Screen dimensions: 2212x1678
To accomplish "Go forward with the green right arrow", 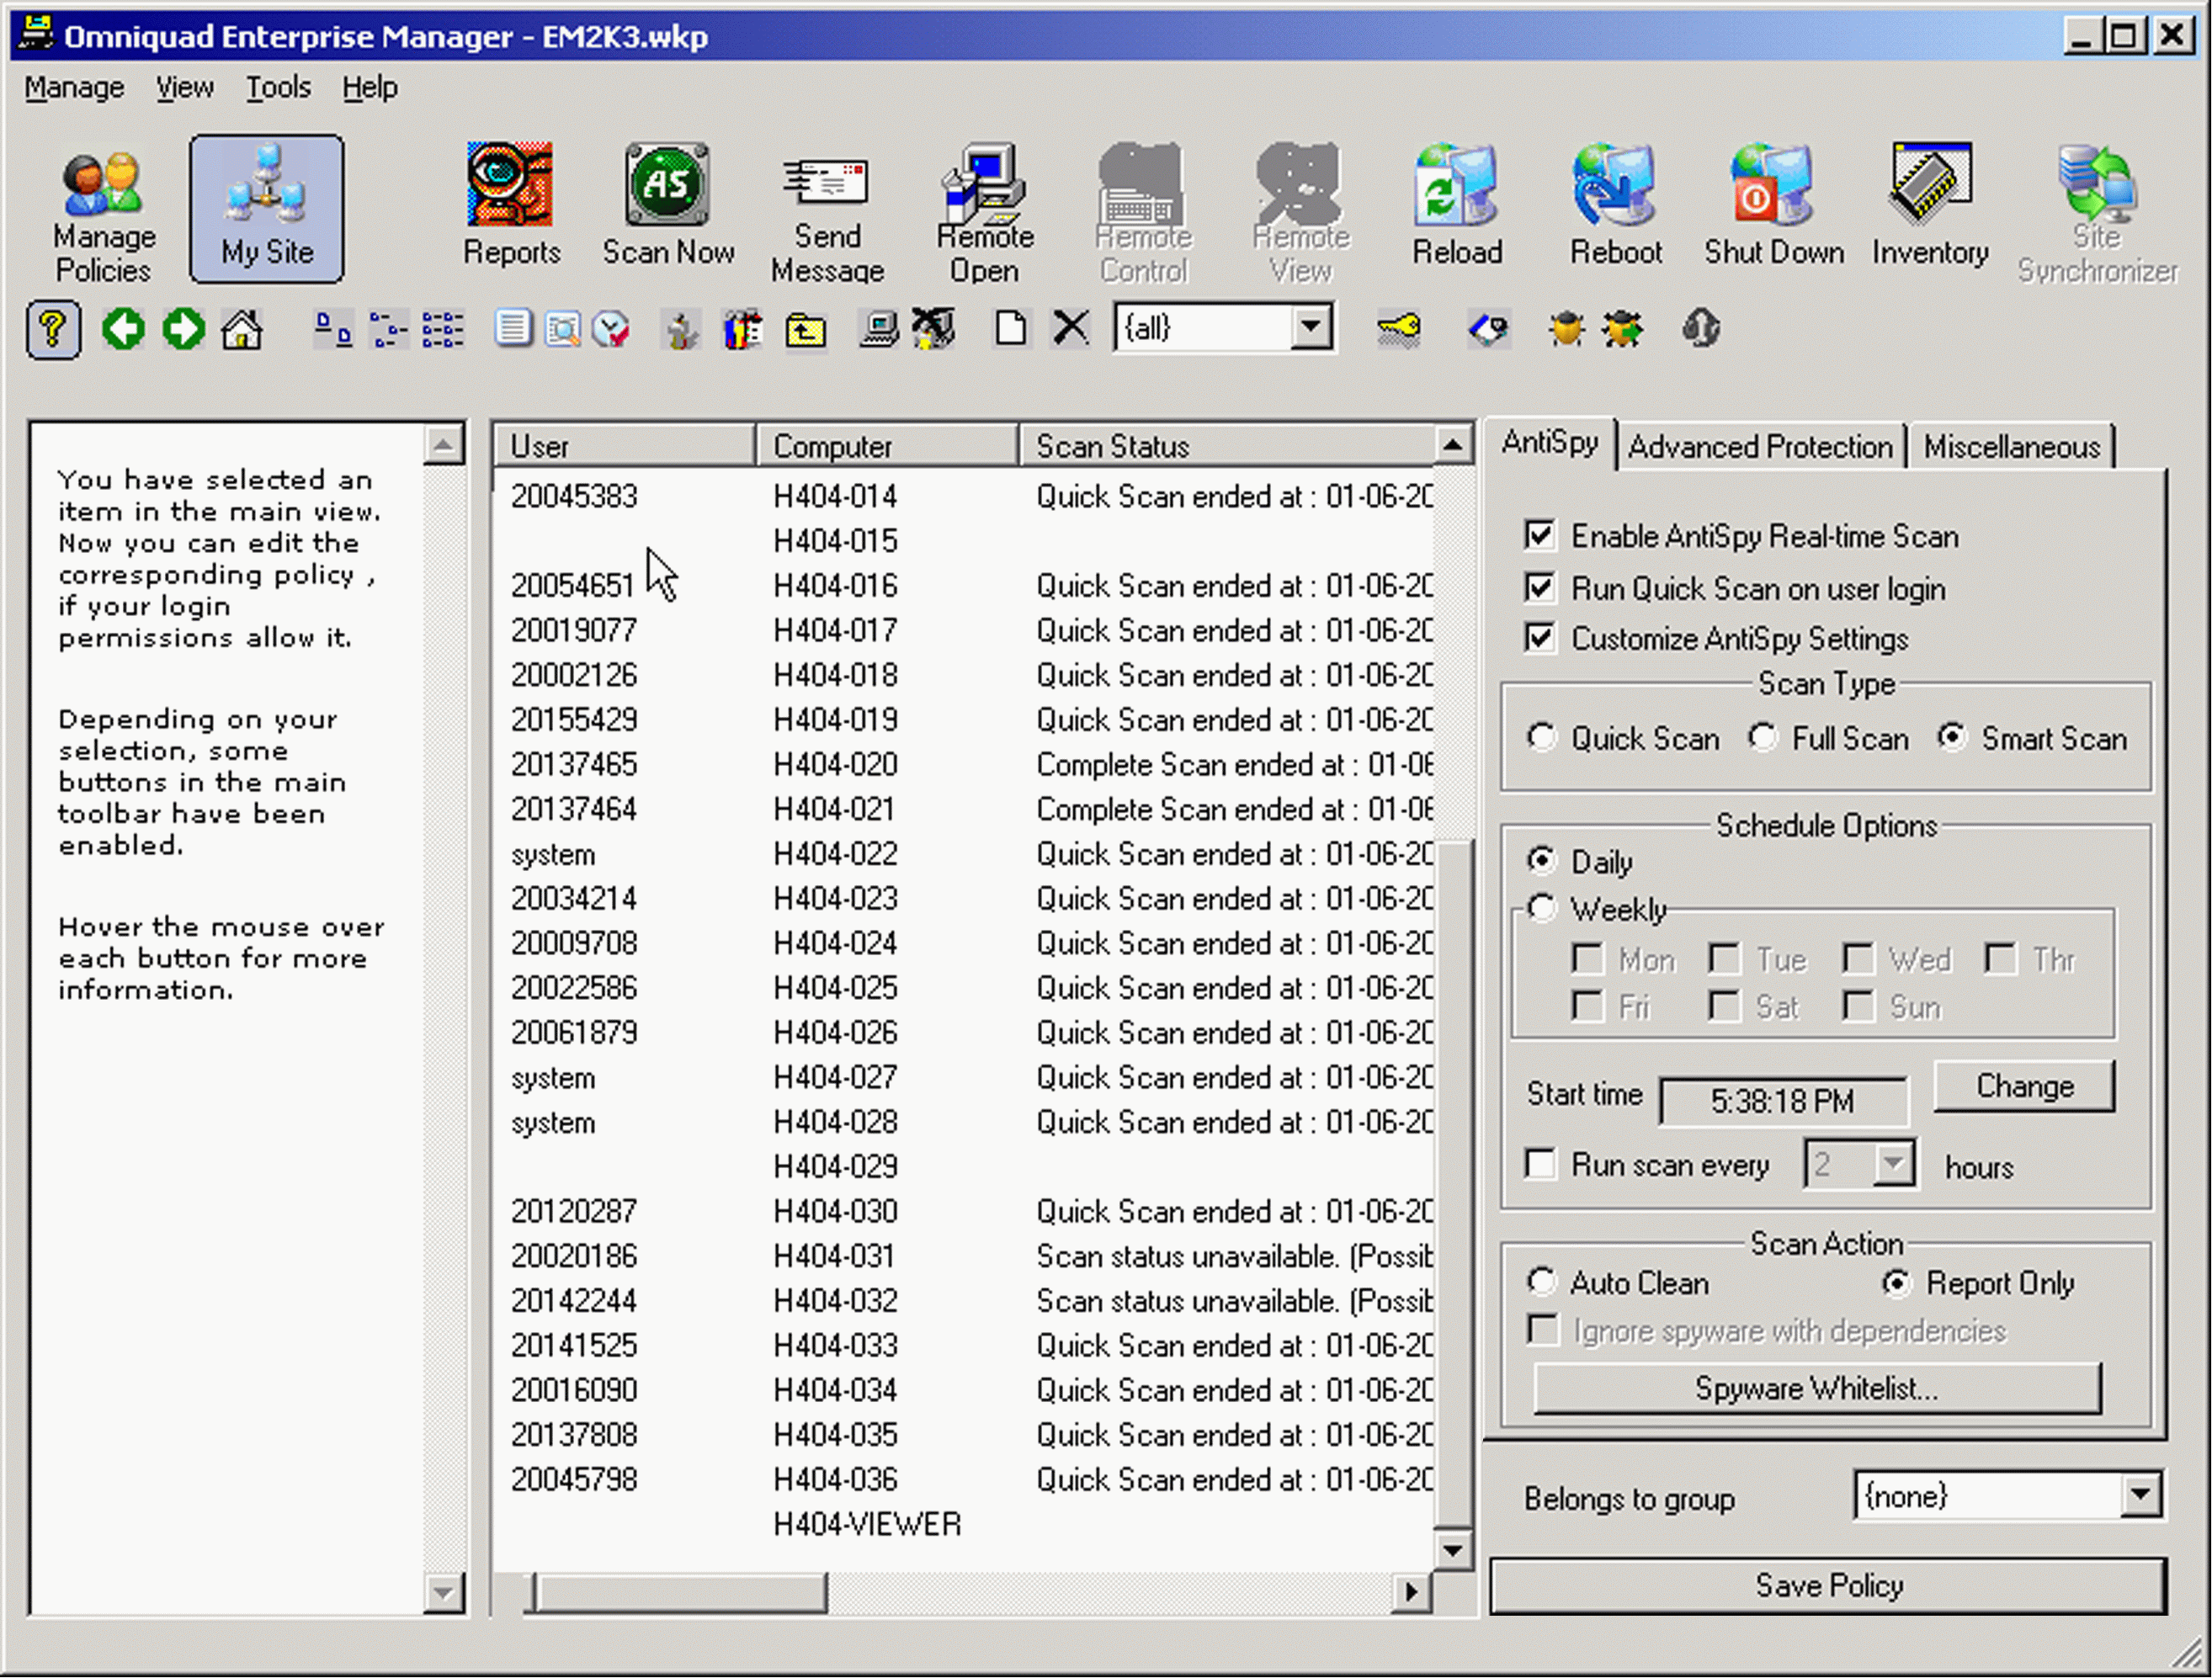I will (183, 329).
